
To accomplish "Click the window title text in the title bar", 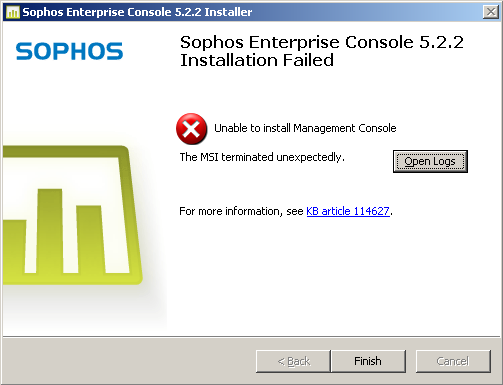I will (137, 12).
